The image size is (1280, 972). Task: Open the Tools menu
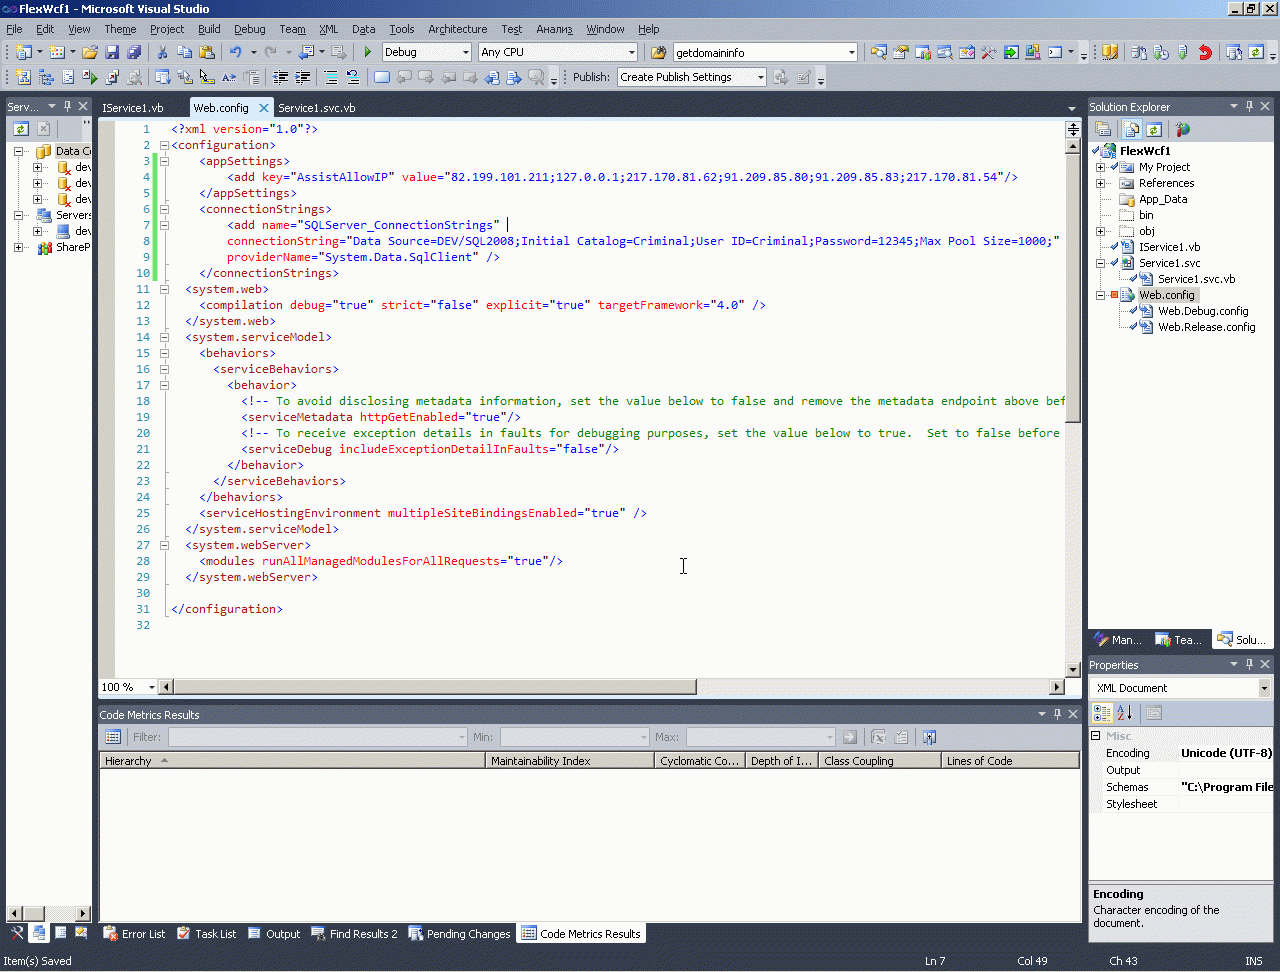[x=402, y=29]
